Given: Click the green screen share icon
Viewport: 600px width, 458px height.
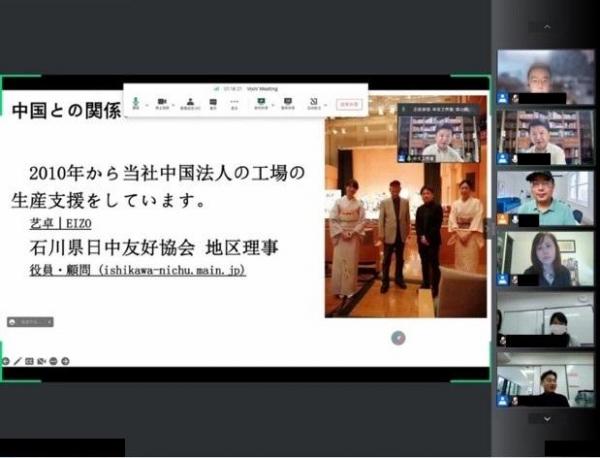Looking at the screenshot, I should pos(261,103).
